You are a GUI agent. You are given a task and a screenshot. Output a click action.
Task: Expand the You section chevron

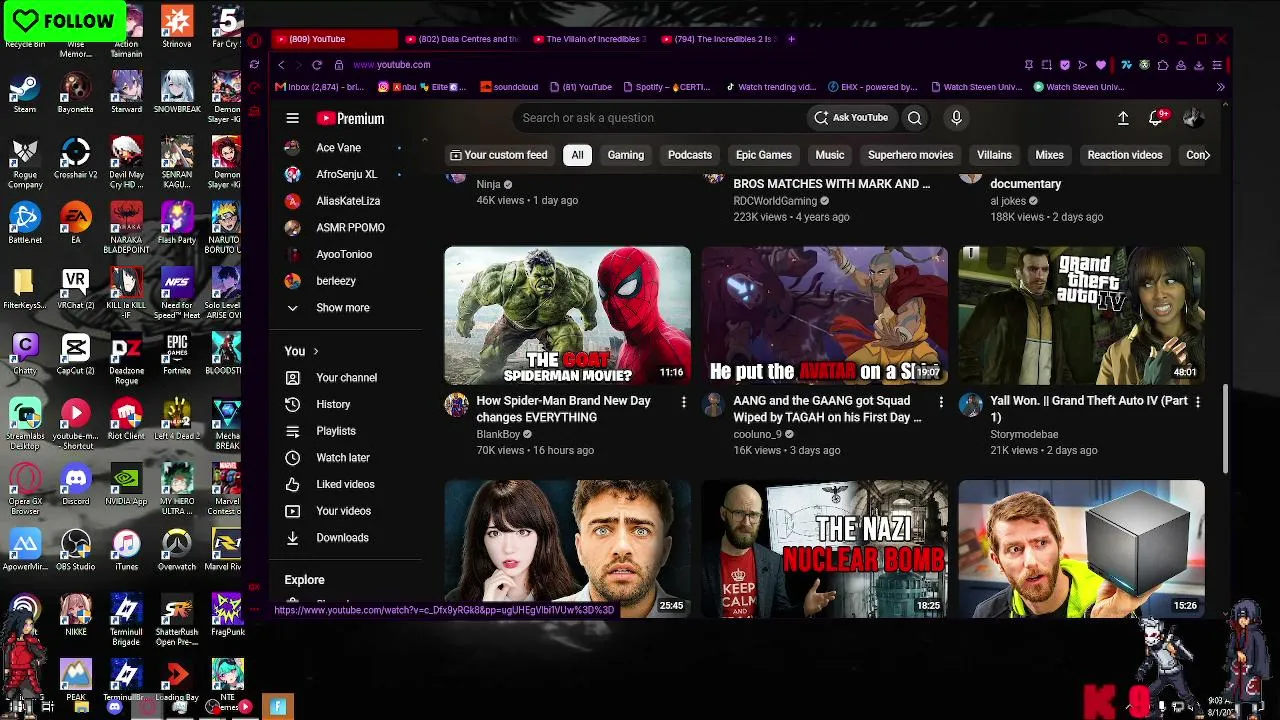click(x=316, y=351)
